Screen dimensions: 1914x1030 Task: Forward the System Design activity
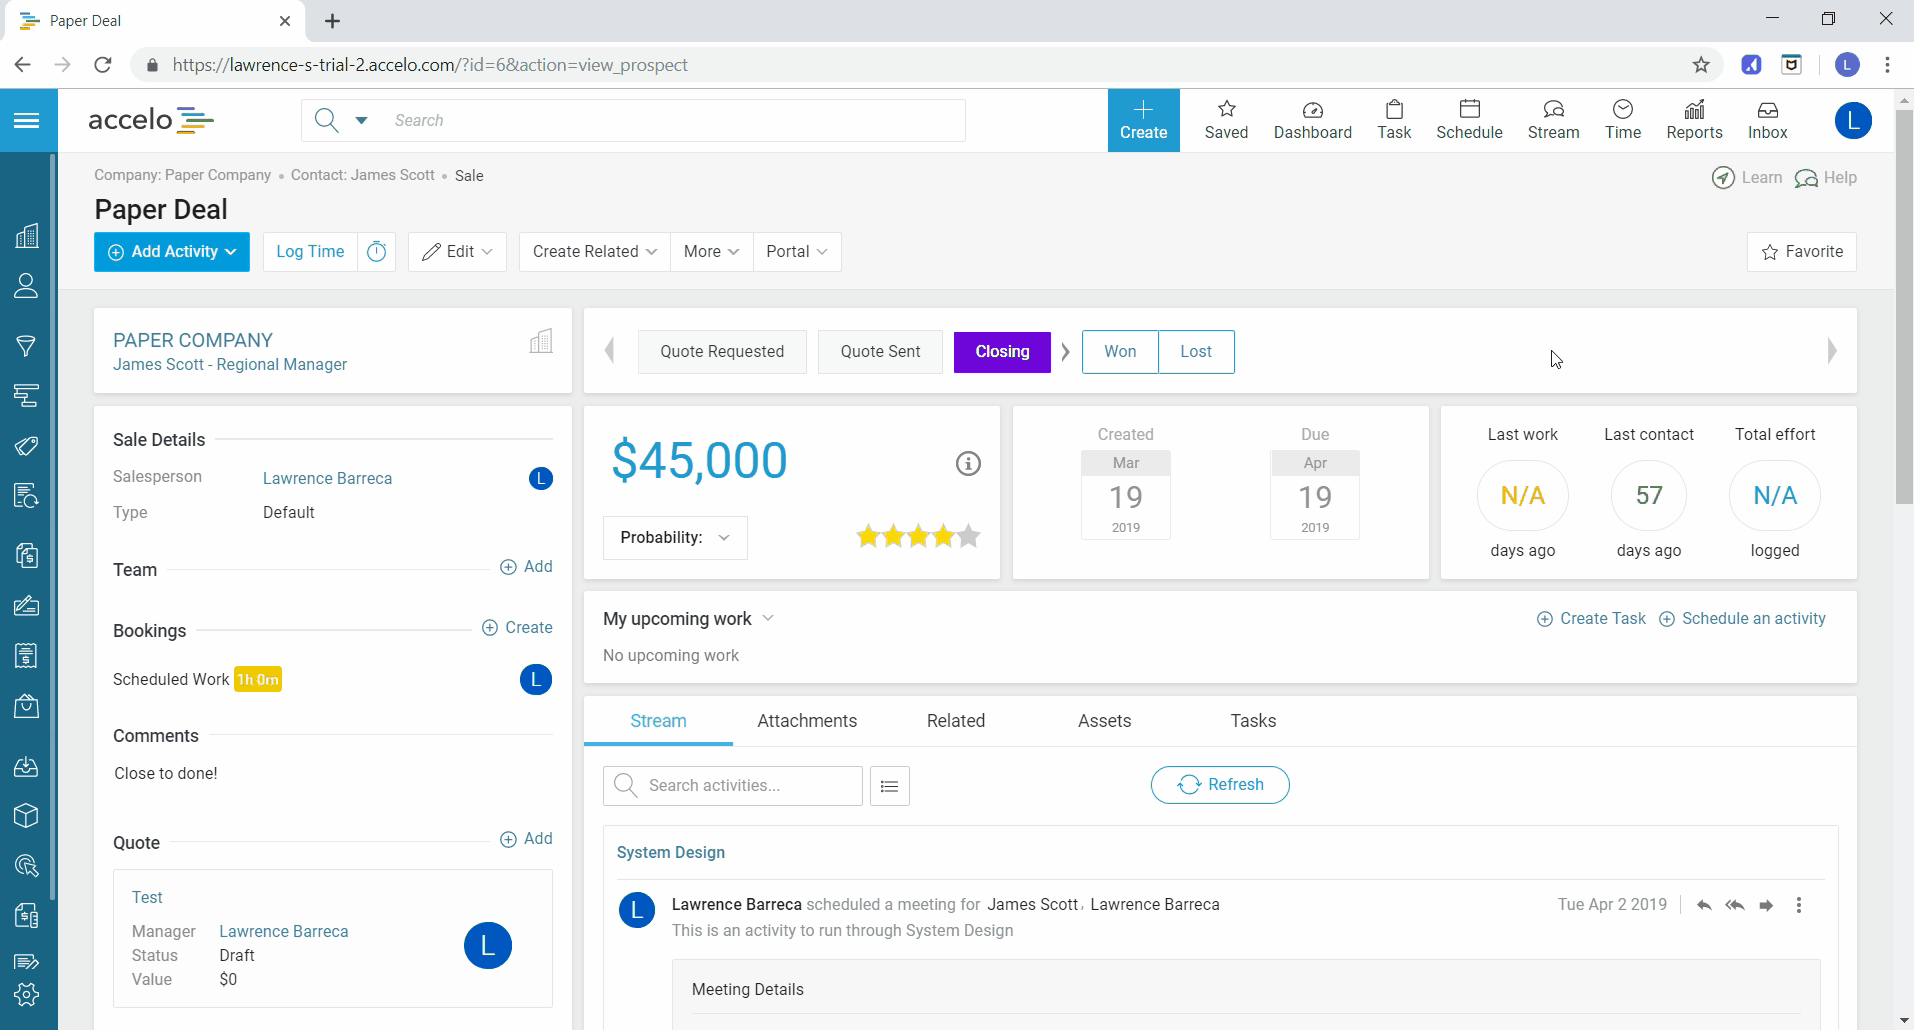[x=1766, y=905]
